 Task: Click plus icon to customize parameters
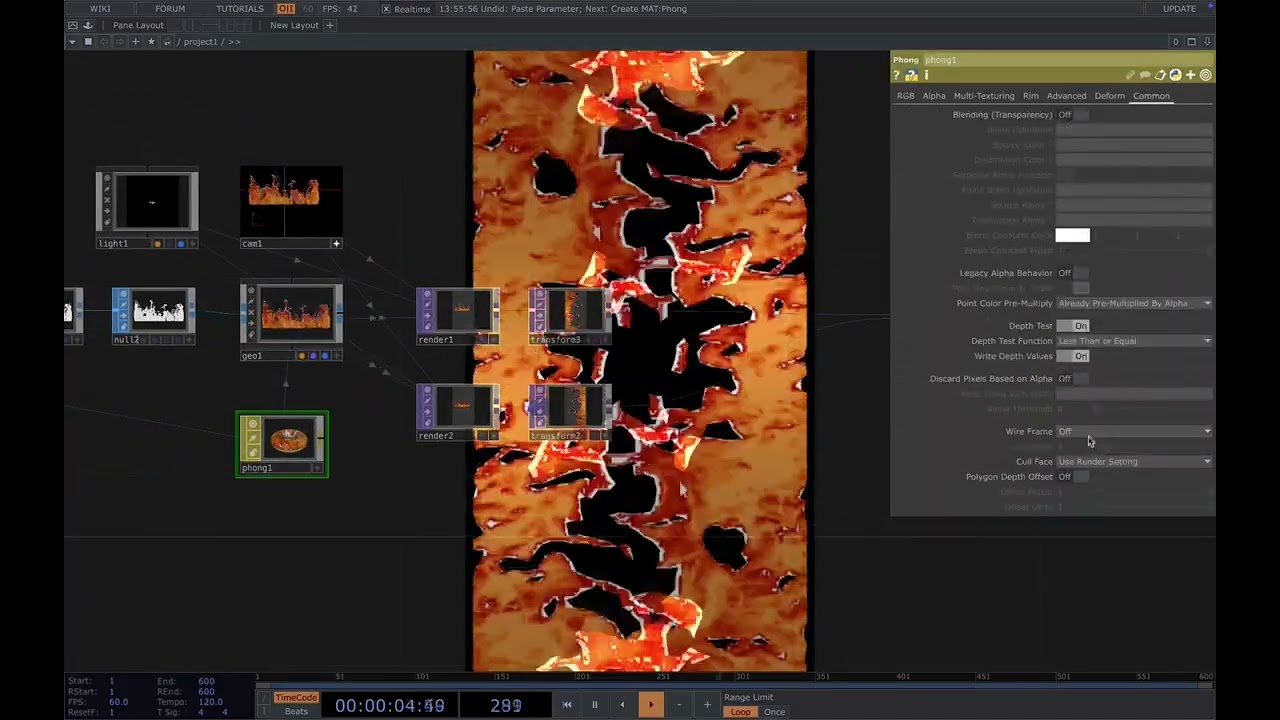[1190, 76]
